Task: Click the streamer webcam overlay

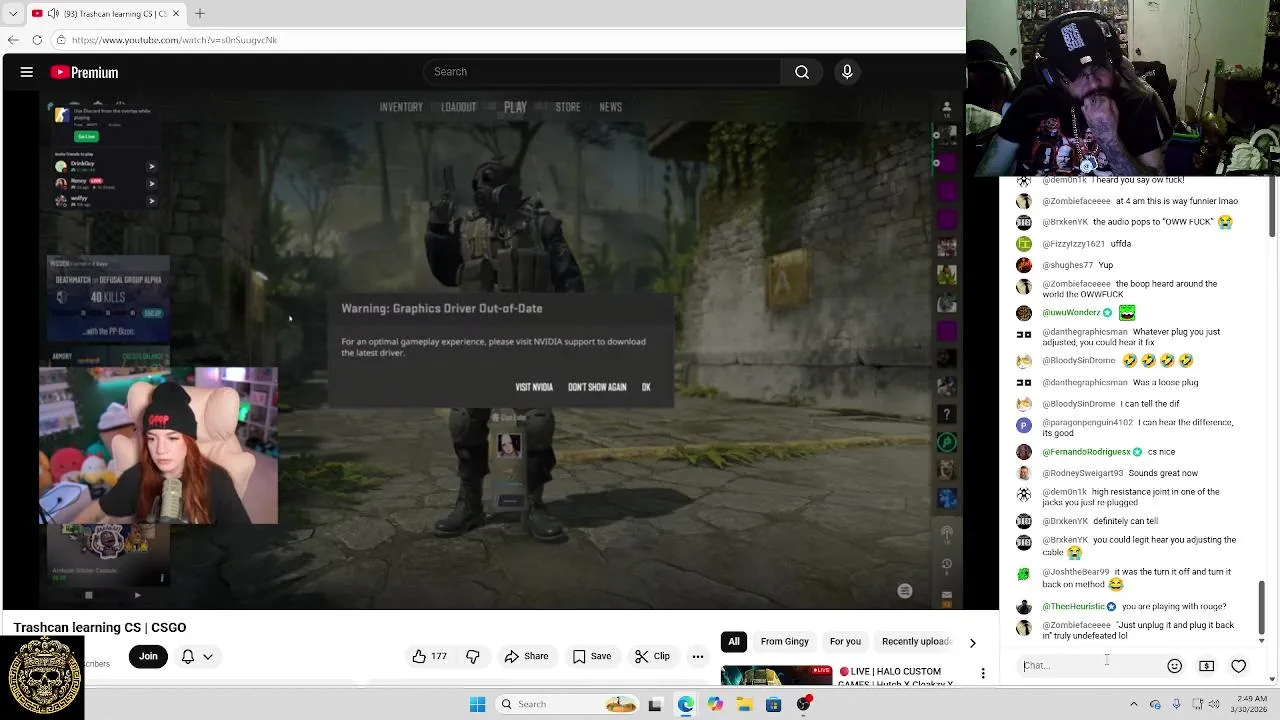Action: (158, 445)
